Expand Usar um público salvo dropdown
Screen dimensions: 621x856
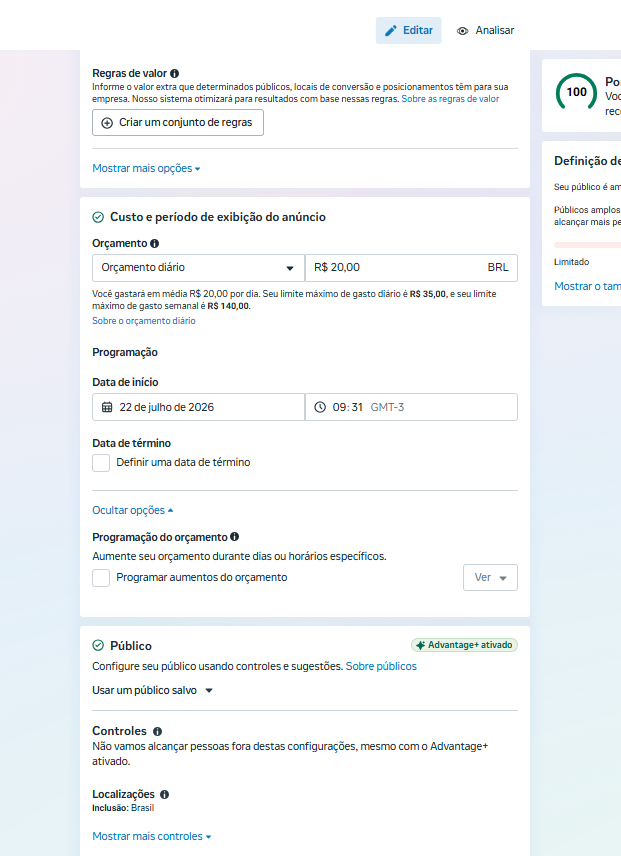(x=152, y=691)
